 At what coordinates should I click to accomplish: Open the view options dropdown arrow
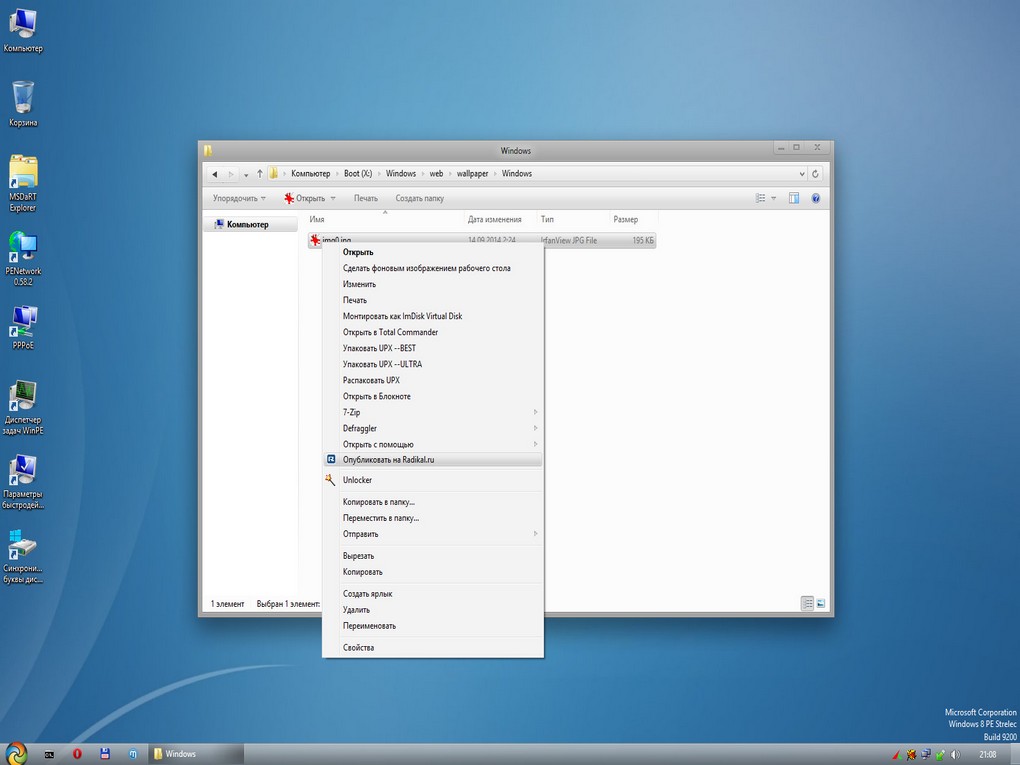pos(773,198)
